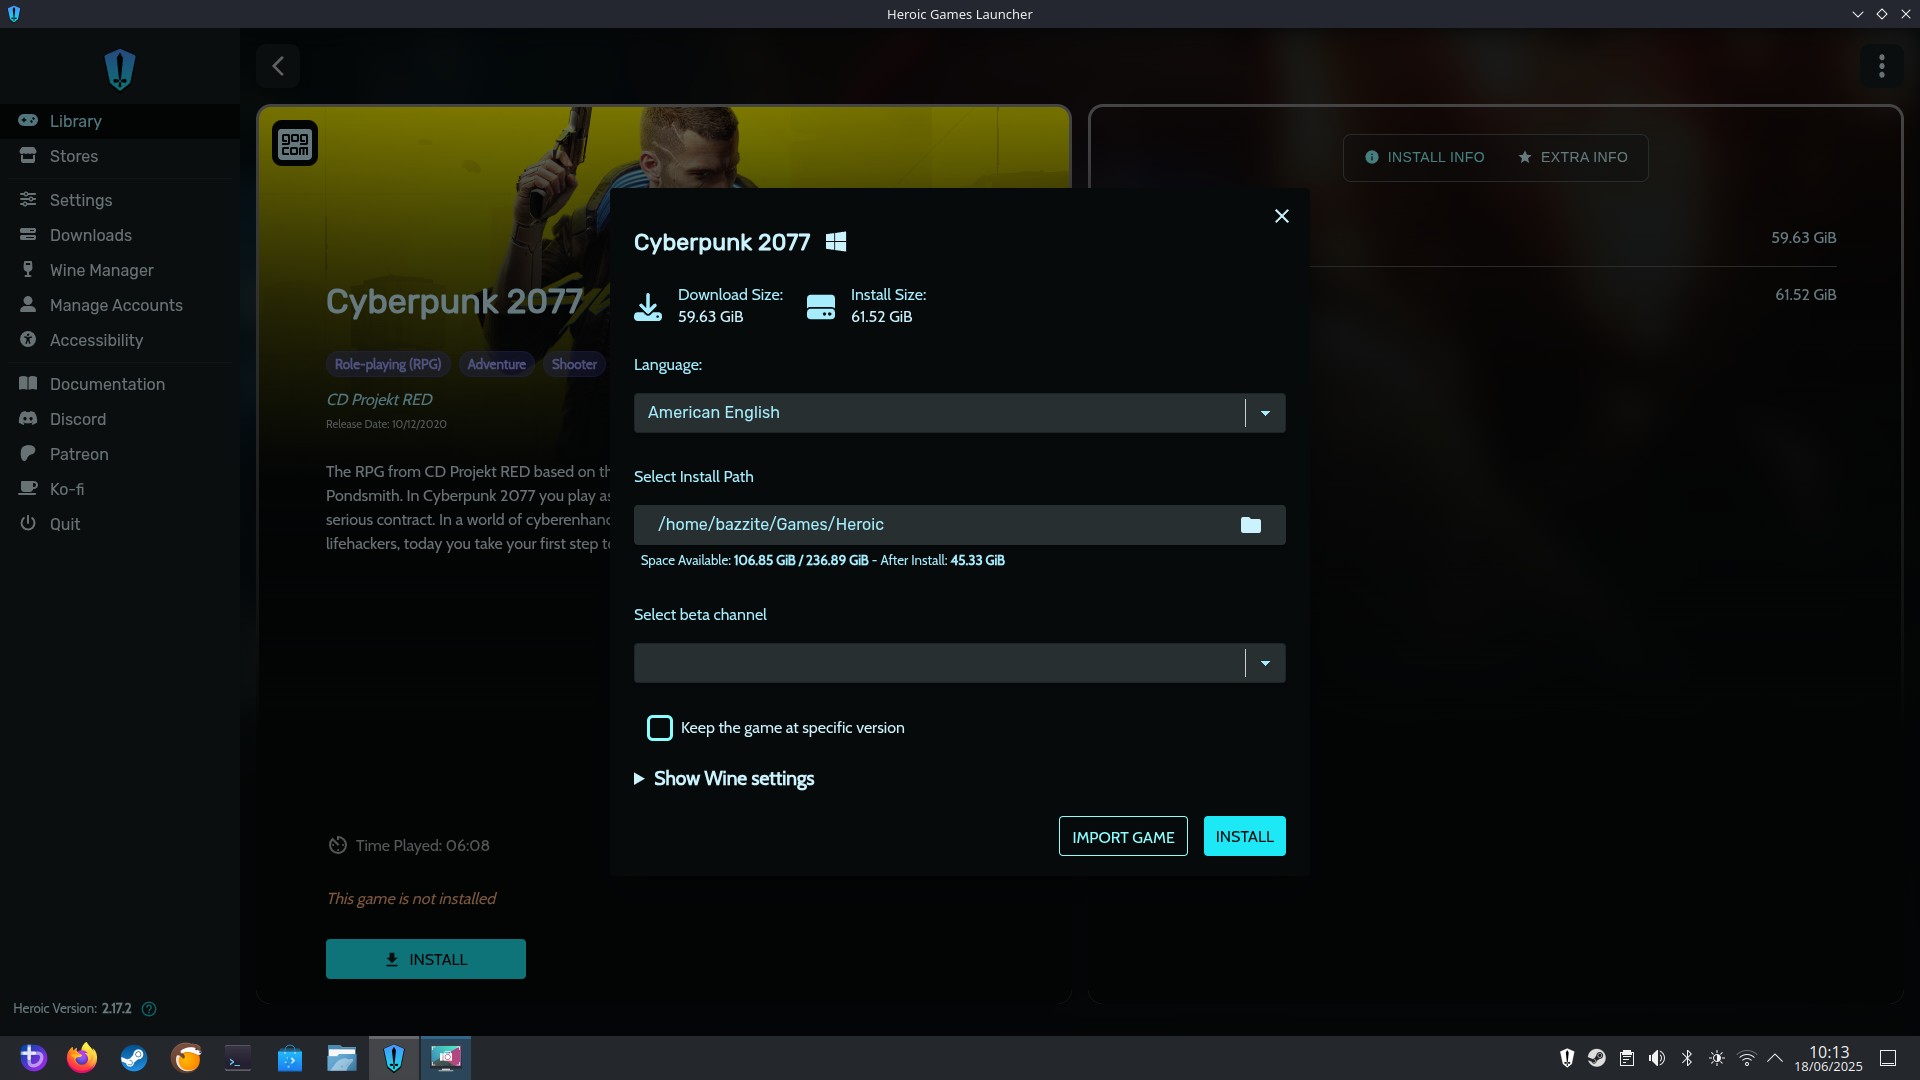Click the Heroic version help icon
Image resolution: width=1920 pixels, height=1080 pixels.
pyautogui.click(x=149, y=1009)
